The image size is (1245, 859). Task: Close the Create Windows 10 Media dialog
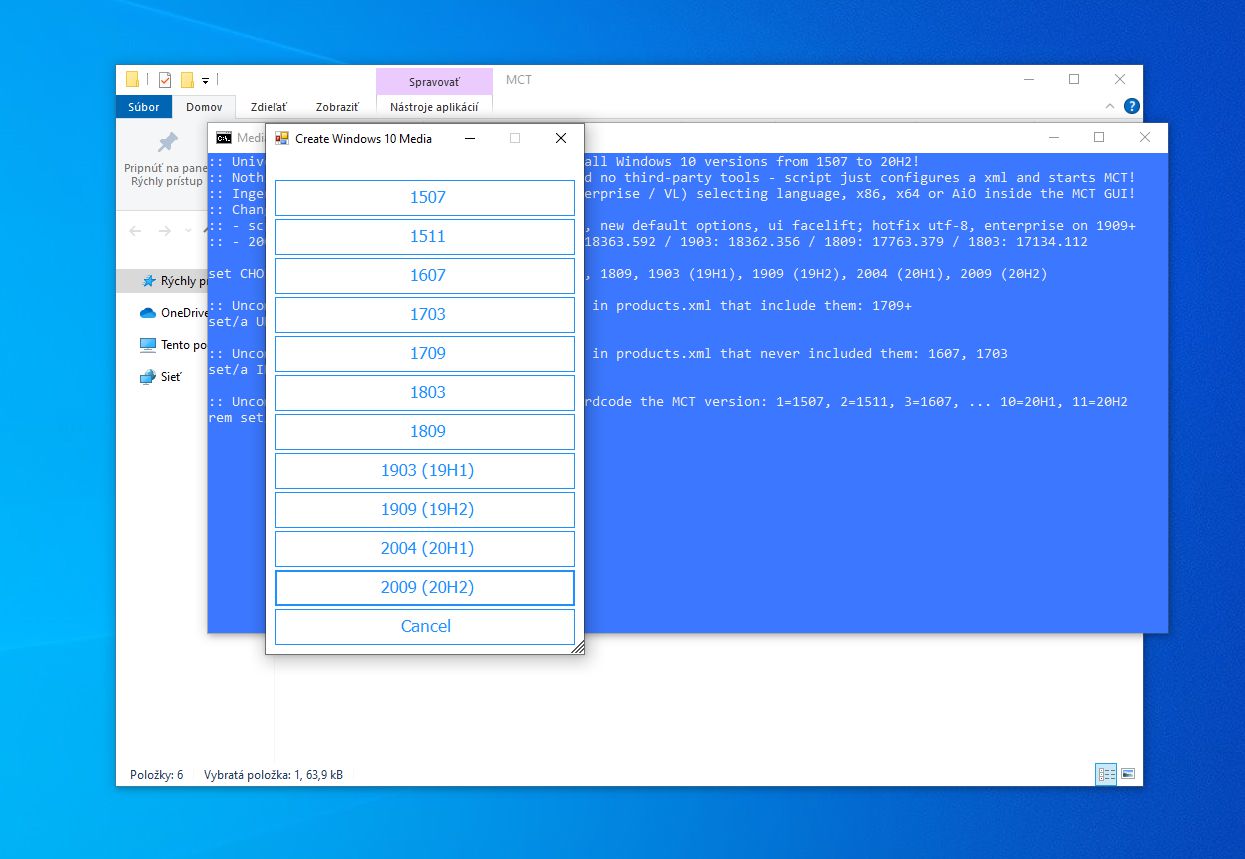[561, 138]
